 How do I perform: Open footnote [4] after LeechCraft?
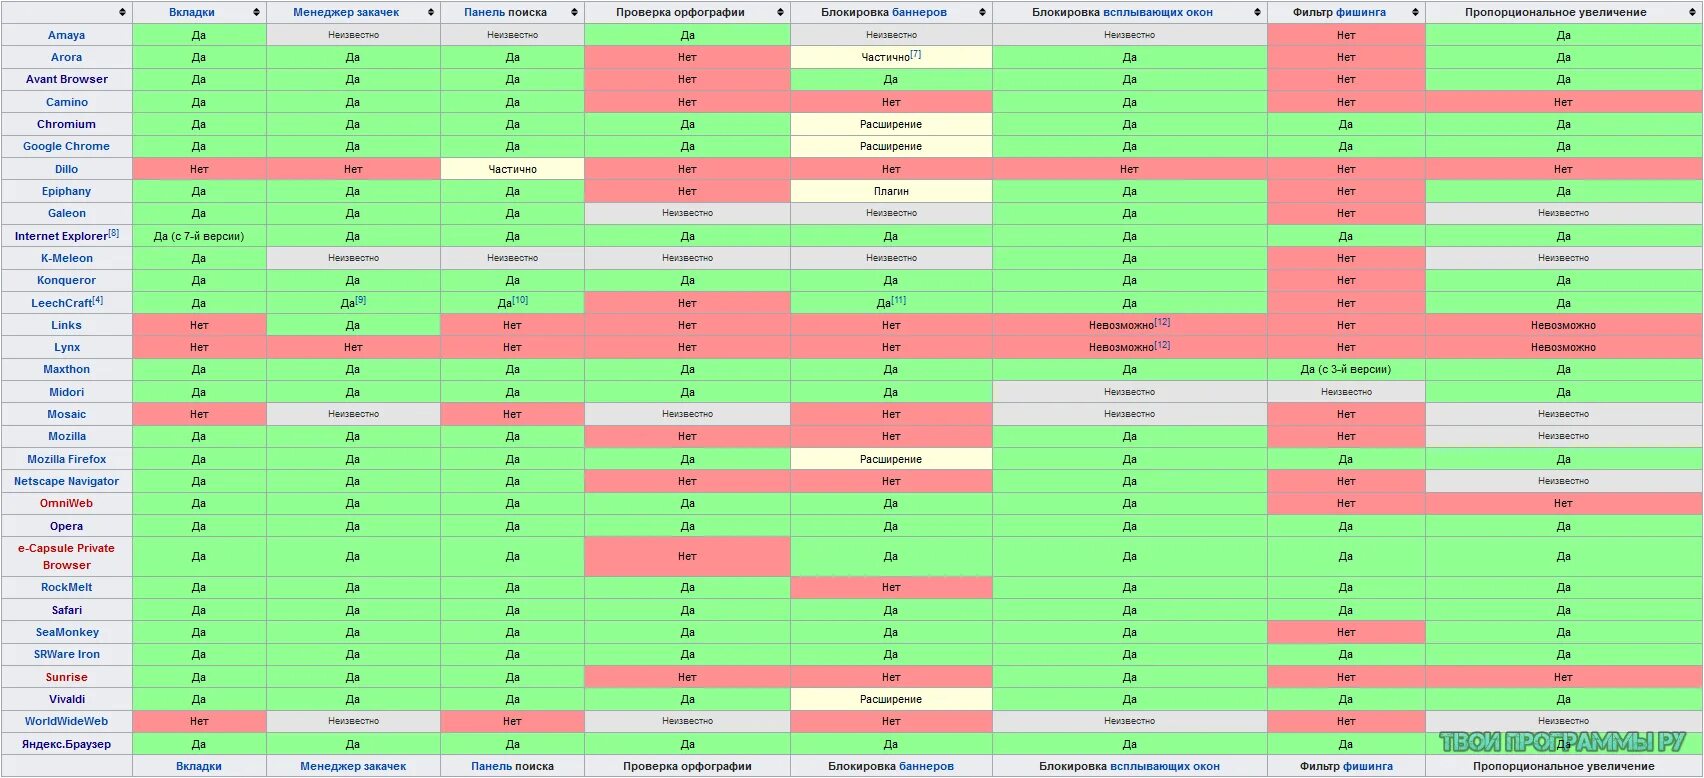pos(97,300)
